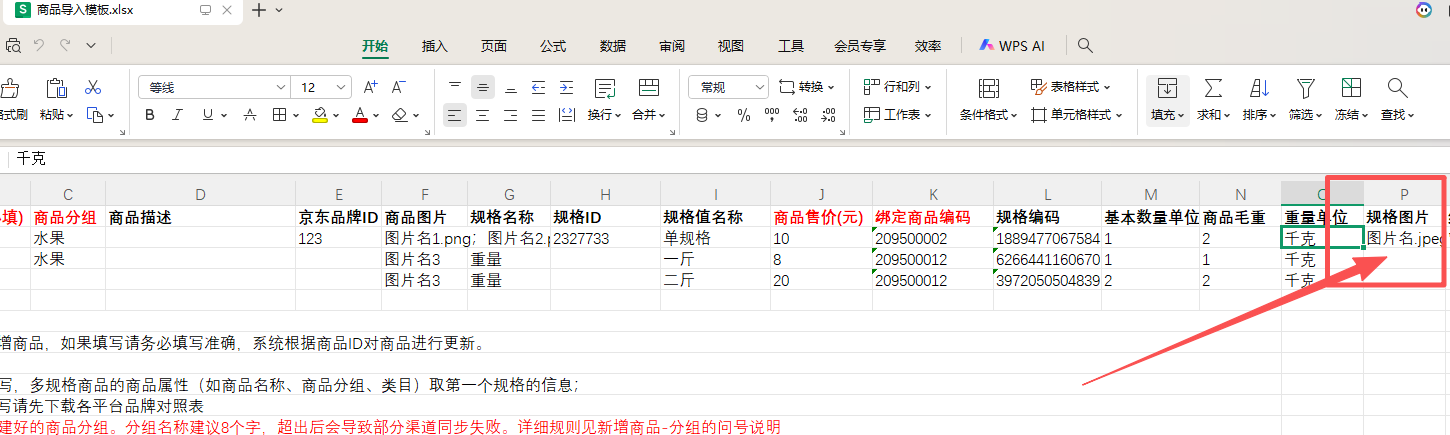Image resolution: width=1450 pixels, height=435 pixels.
Task: Click the print preview icon in the quick access bar
Action: pyautogui.click(x=13, y=45)
